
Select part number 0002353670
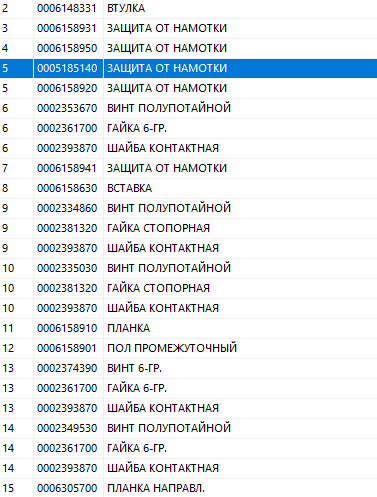tap(67, 108)
